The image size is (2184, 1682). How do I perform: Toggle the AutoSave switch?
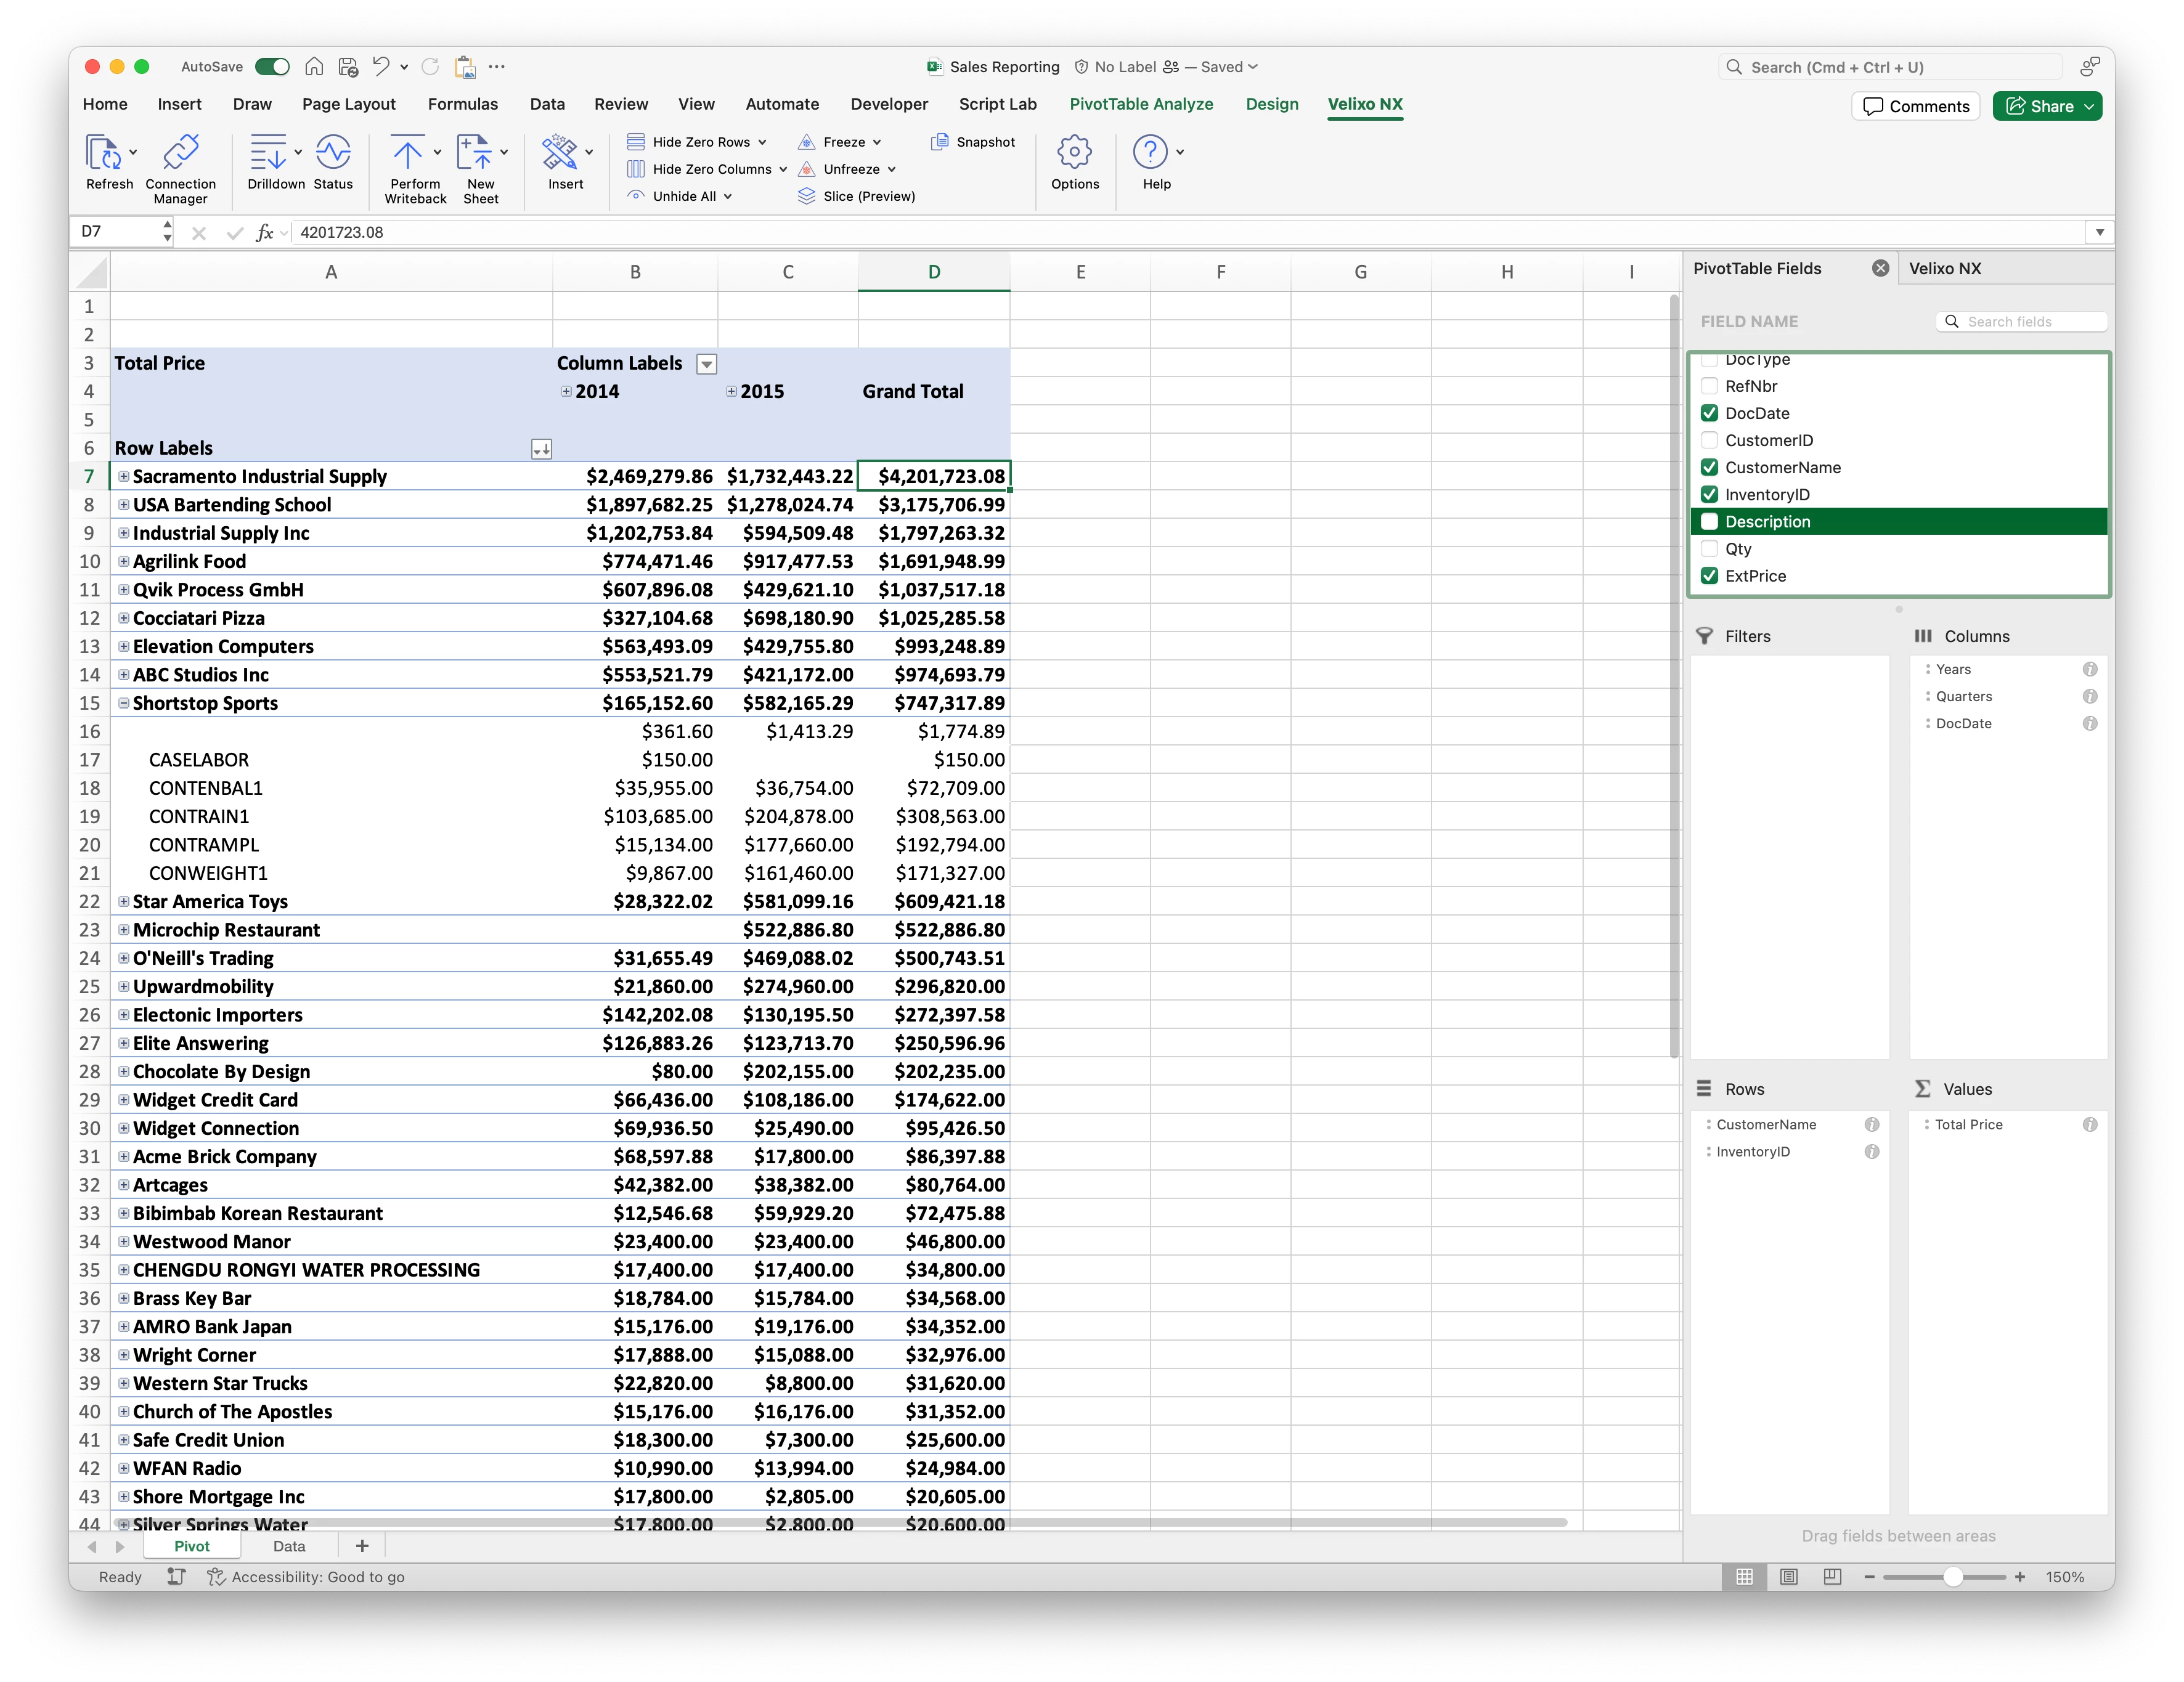tap(272, 67)
